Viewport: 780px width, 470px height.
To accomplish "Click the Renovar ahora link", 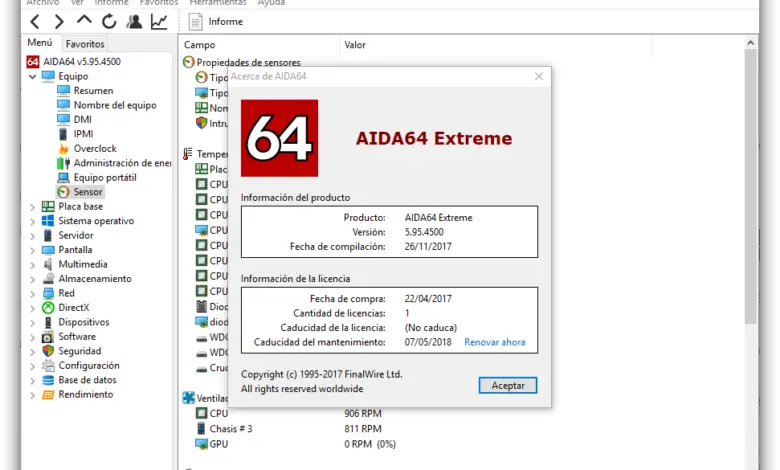I will click(x=494, y=342).
